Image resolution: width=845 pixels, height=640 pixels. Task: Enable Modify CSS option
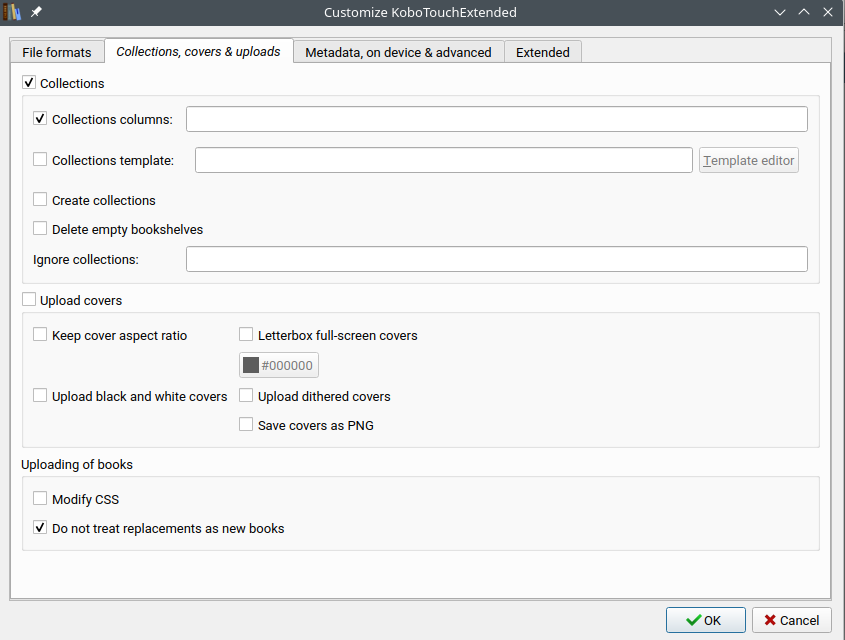40,499
